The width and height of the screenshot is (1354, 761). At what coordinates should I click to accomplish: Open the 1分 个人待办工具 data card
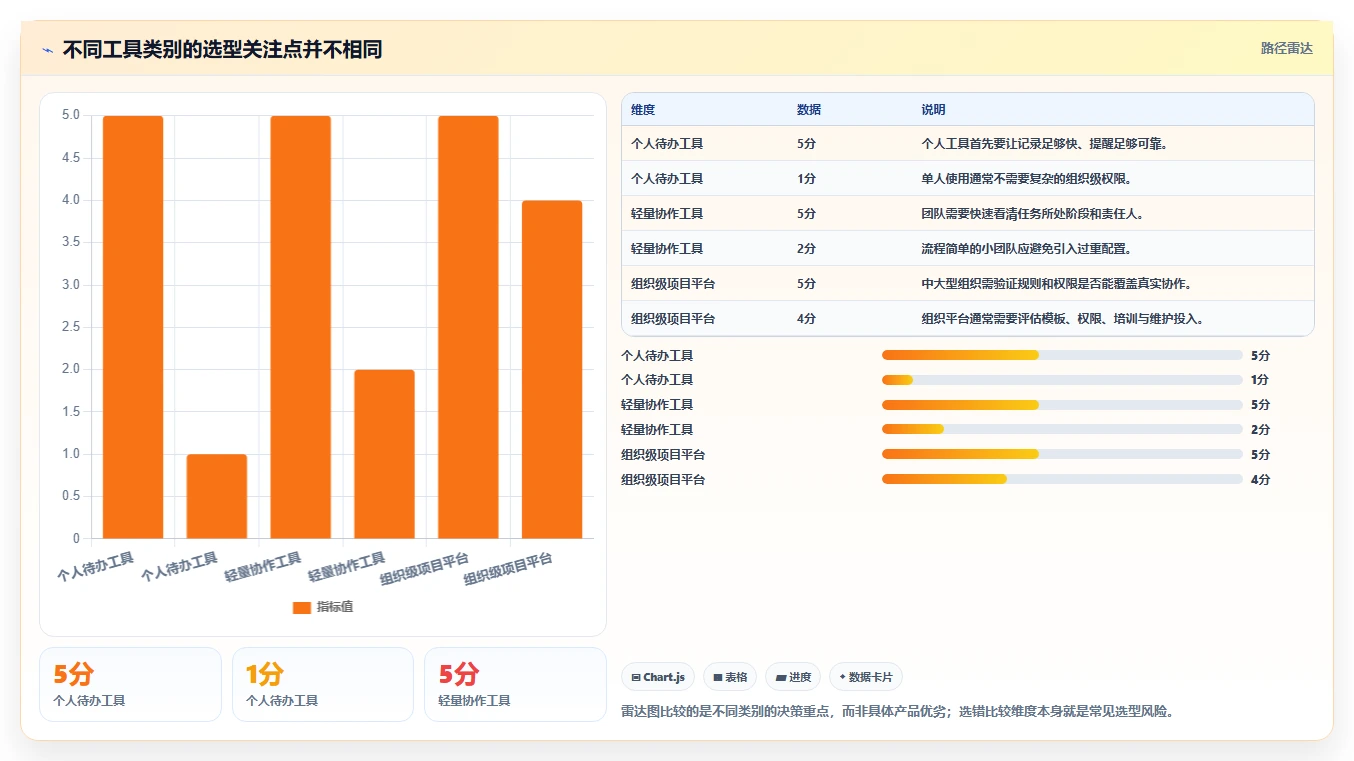point(323,684)
